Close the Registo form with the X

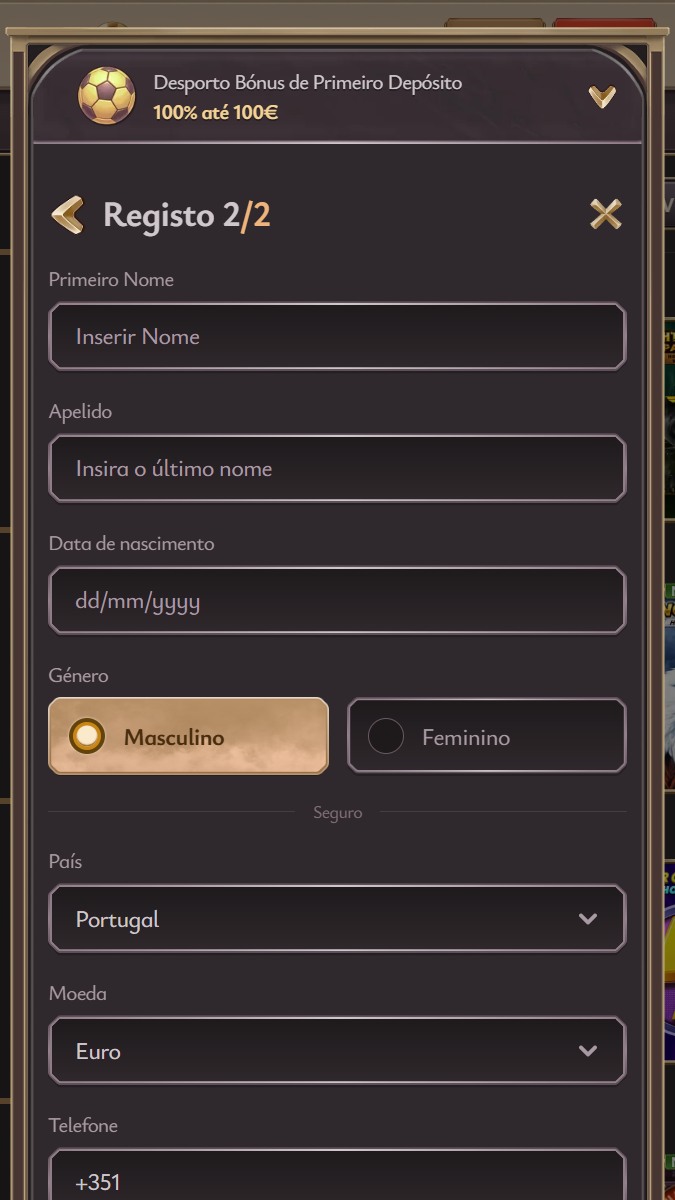coord(605,214)
